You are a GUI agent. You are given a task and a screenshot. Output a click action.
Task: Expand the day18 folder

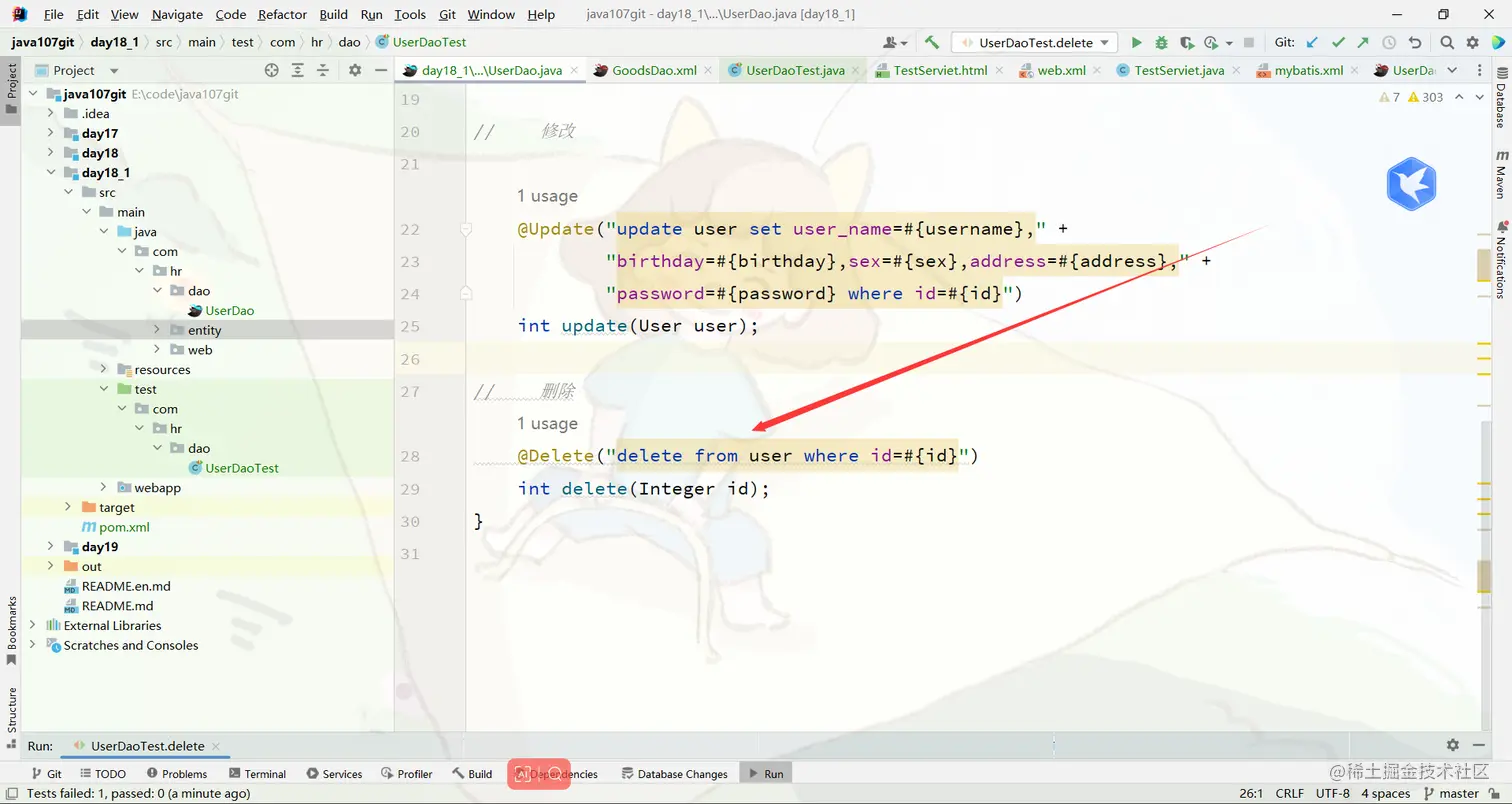[50, 153]
